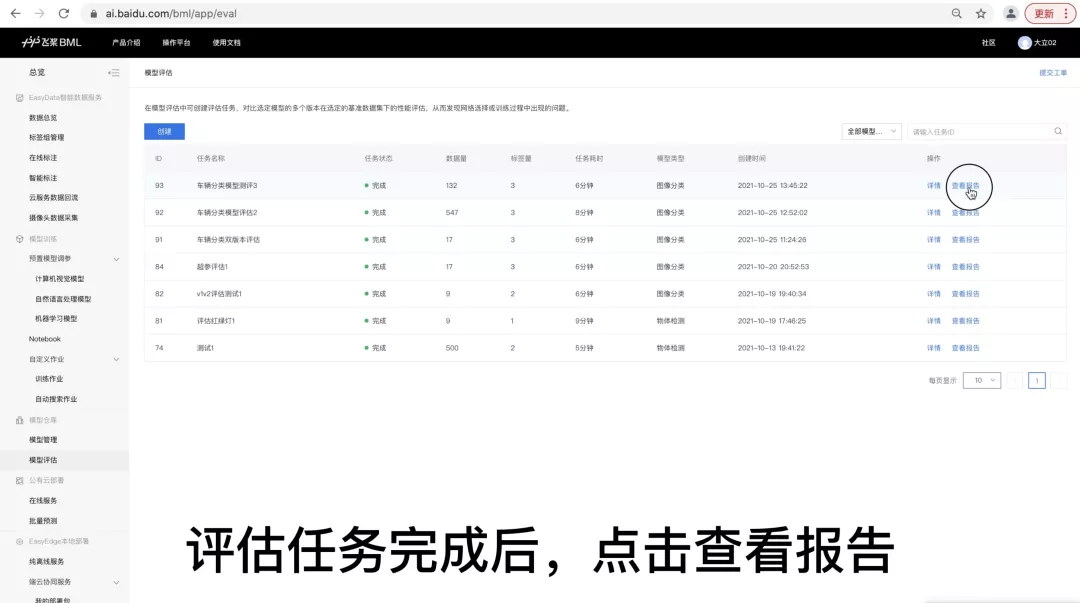Collapse the 预置模型调参 sidebar group

pos(116,259)
